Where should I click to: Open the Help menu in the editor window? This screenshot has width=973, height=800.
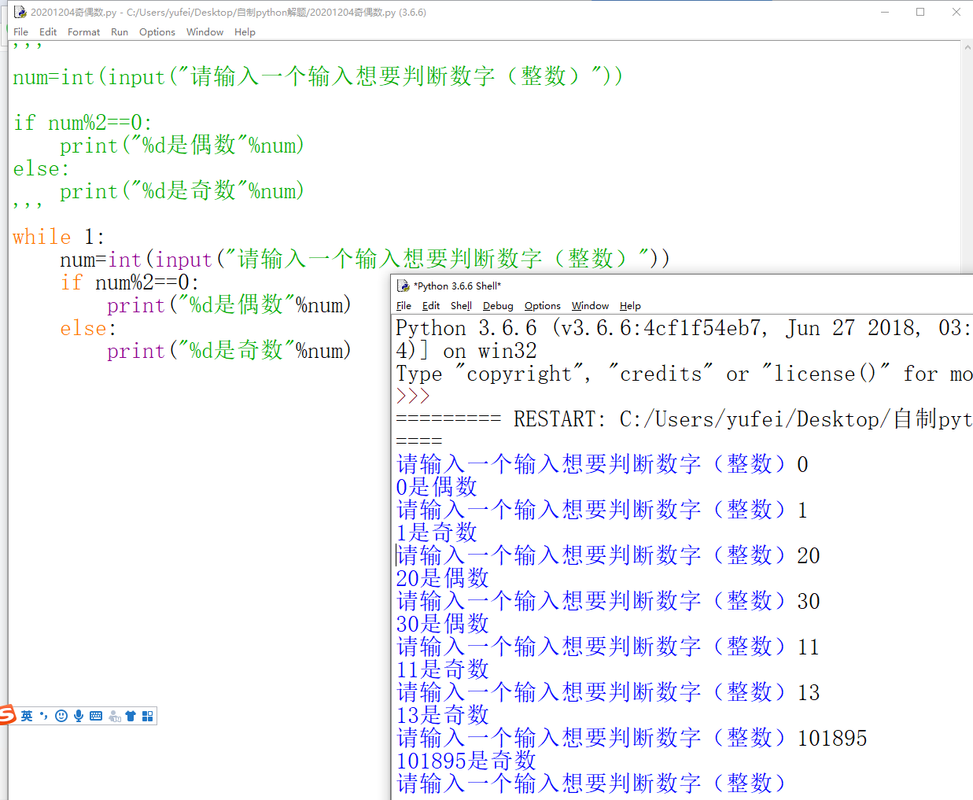click(244, 32)
